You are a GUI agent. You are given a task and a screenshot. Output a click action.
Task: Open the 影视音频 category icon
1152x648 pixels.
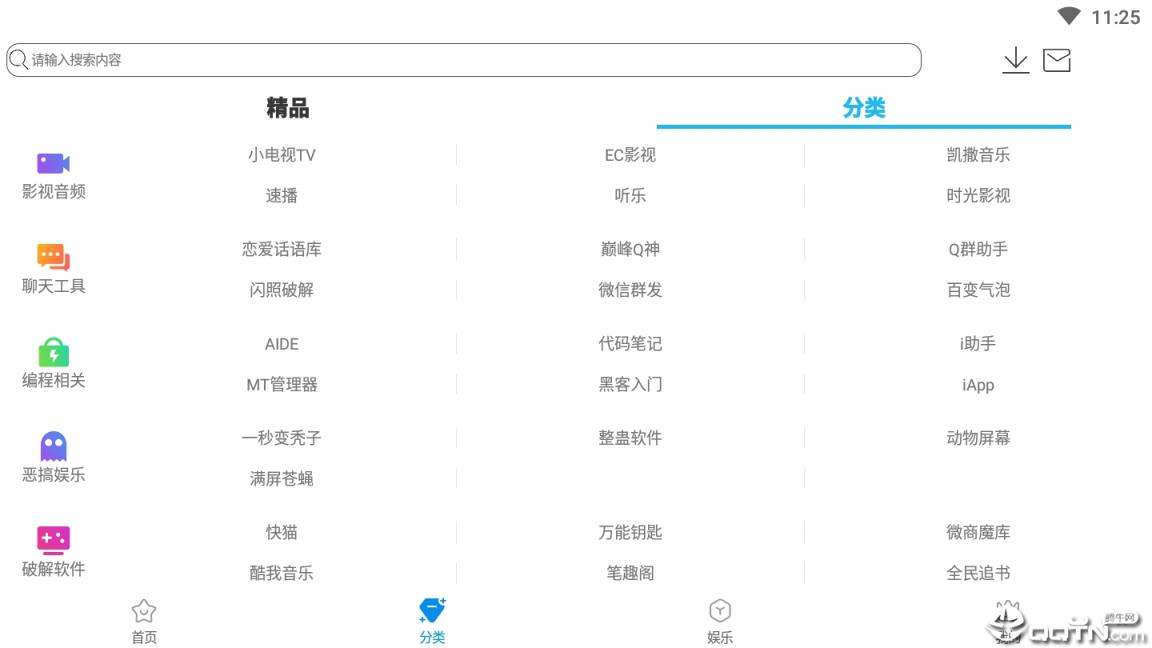[x=52, y=163]
